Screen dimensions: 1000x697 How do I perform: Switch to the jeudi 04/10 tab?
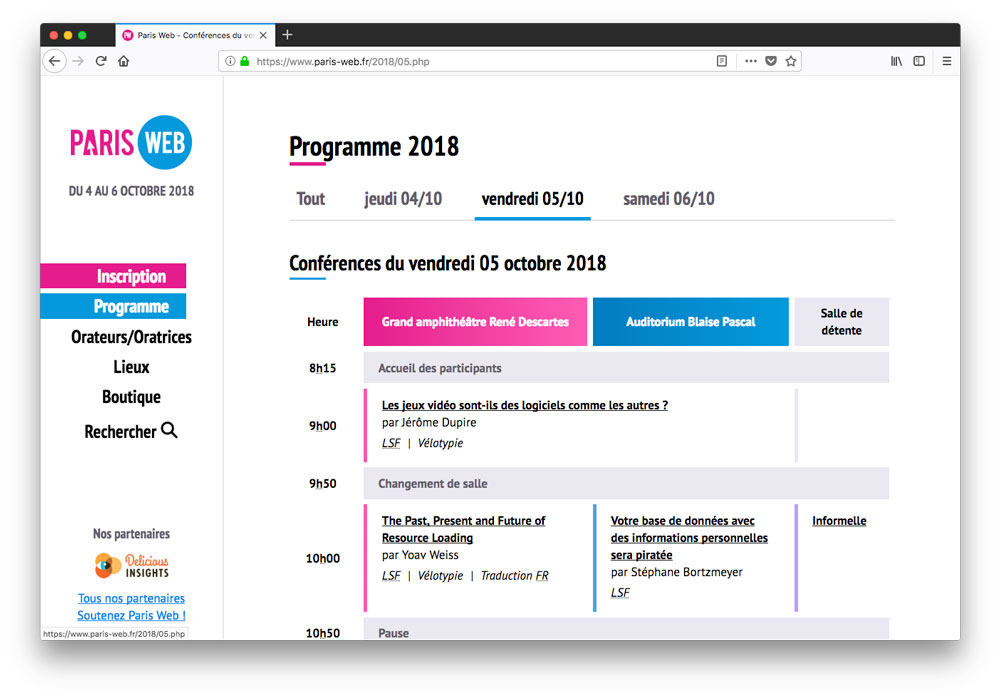click(403, 199)
